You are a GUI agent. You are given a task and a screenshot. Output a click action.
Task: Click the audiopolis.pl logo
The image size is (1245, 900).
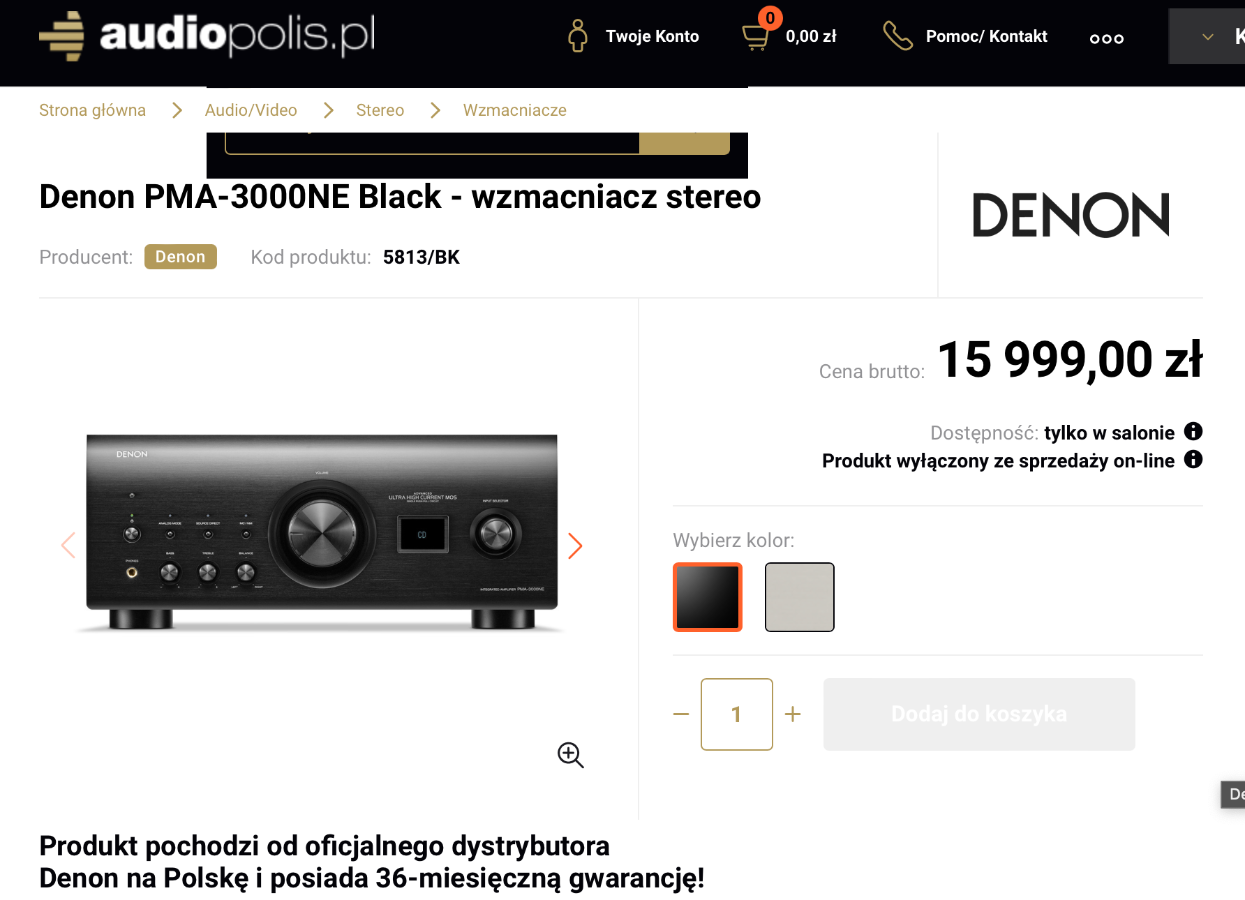206,36
